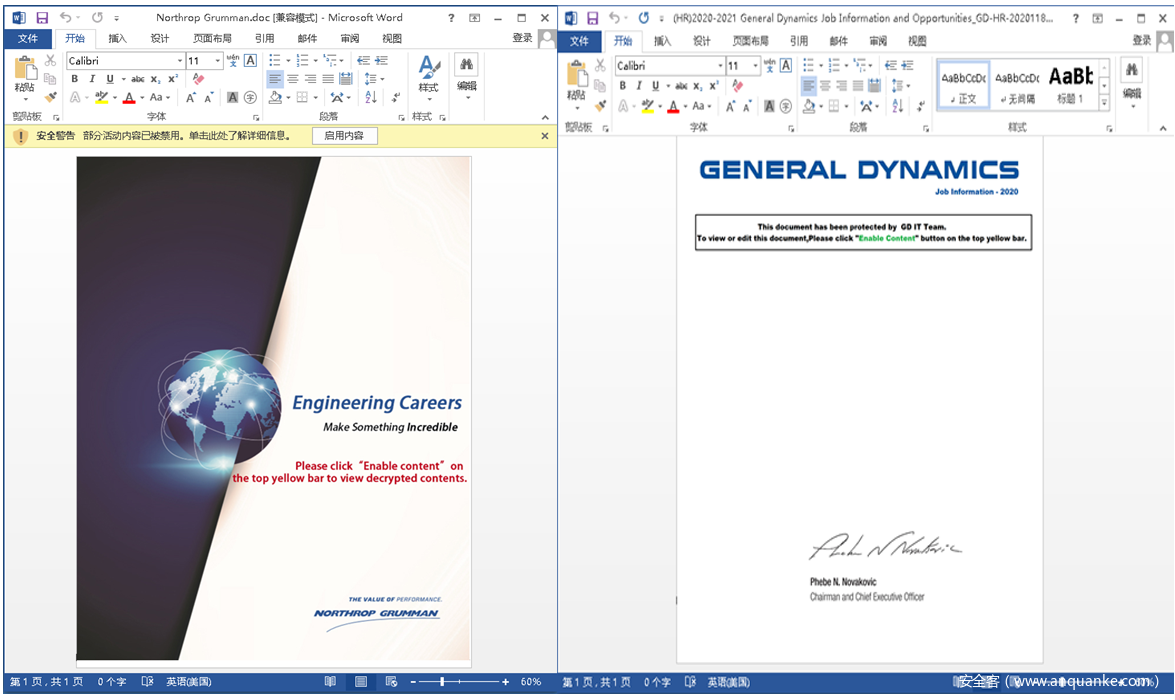Toggle Underline in the Northrop Grumman window
This screenshot has width=1175, height=700.
click(x=109, y=79)
